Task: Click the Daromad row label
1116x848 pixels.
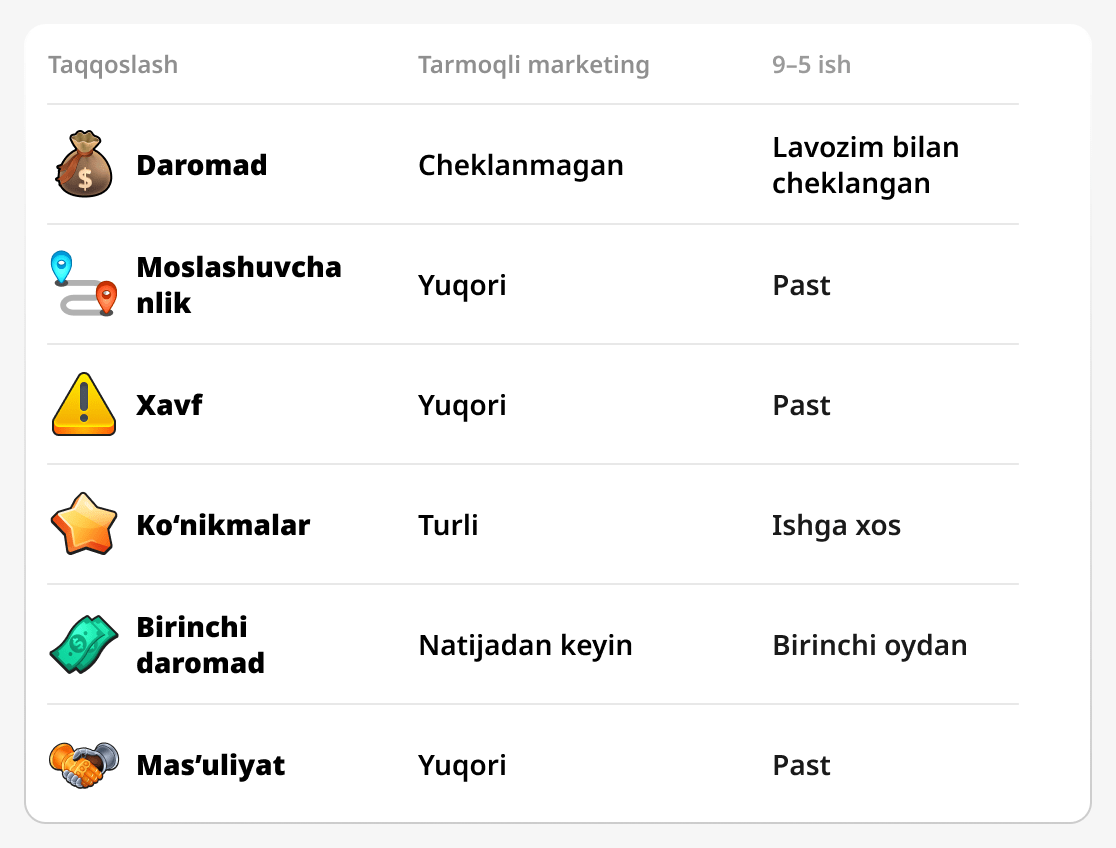Action: click(202, 165)
